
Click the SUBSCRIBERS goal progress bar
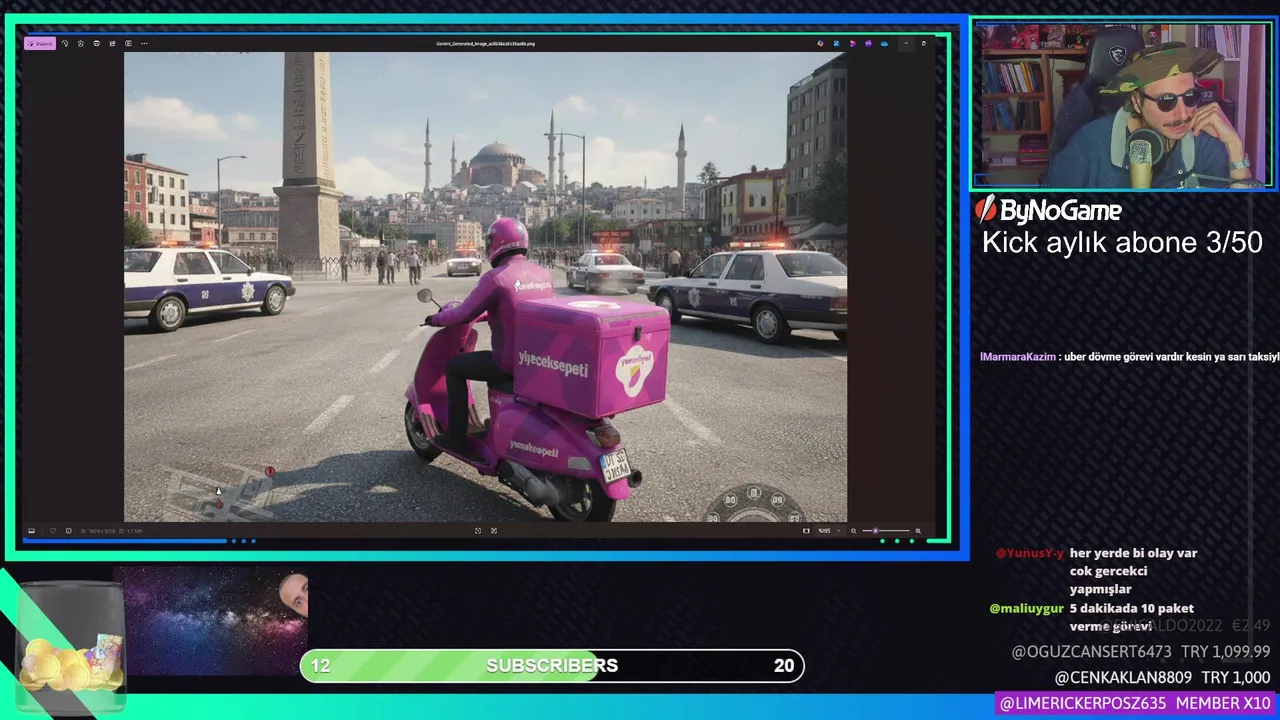(552, 666)
